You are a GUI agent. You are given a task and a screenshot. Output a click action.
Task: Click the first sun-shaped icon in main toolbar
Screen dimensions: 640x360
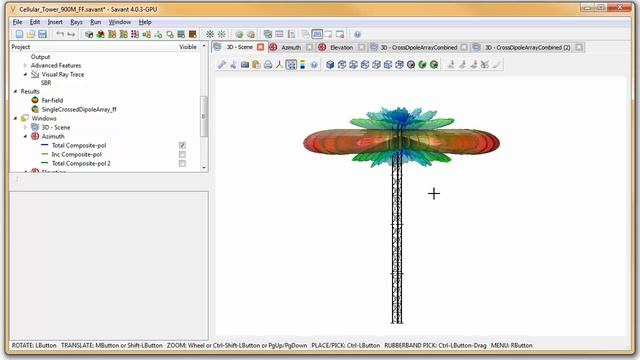tap(210, 34)
